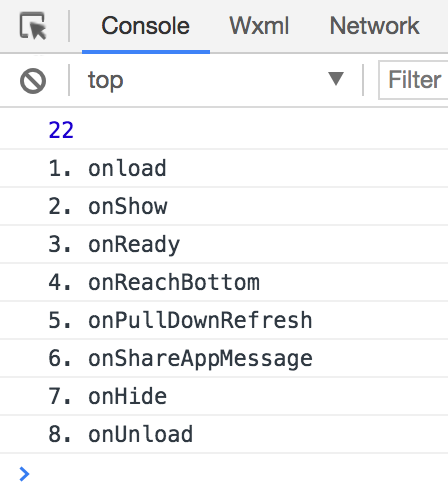Activate the inspect element picker icon

tap(33, 26)
